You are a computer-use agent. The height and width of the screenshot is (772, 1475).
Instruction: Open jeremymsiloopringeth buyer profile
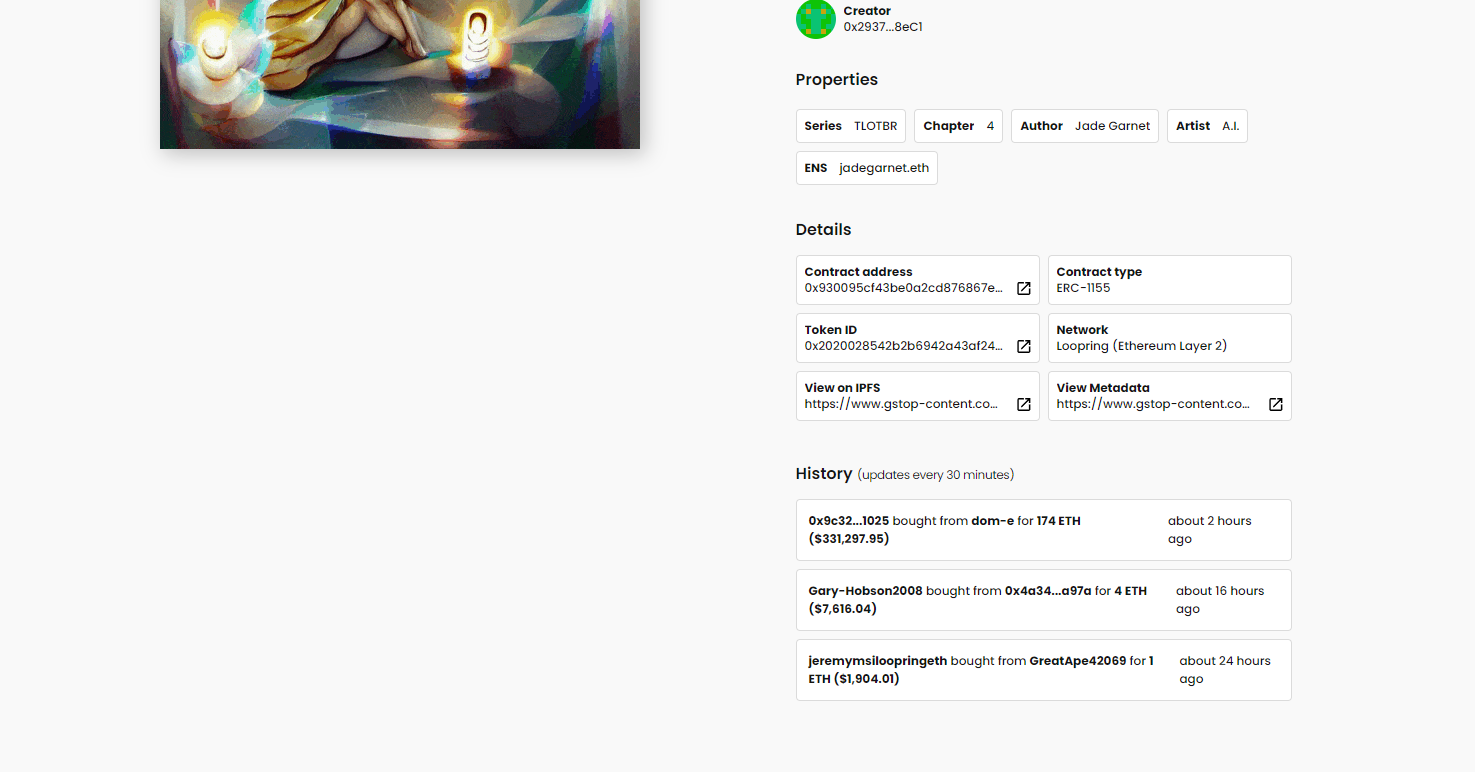click(877, 661)
